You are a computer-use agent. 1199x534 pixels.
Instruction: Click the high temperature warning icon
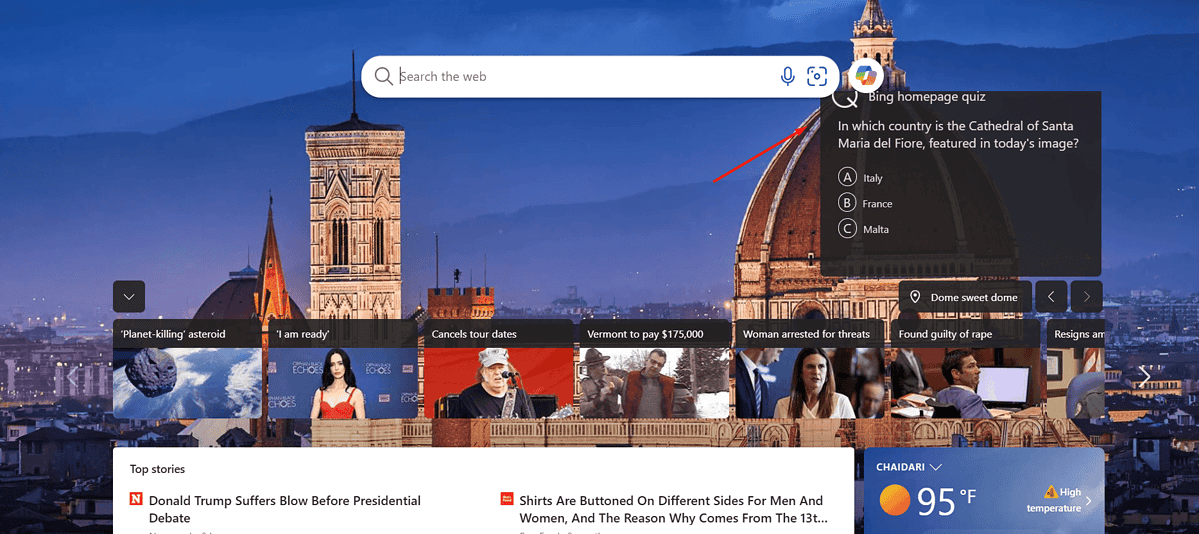pos(1051,493)
